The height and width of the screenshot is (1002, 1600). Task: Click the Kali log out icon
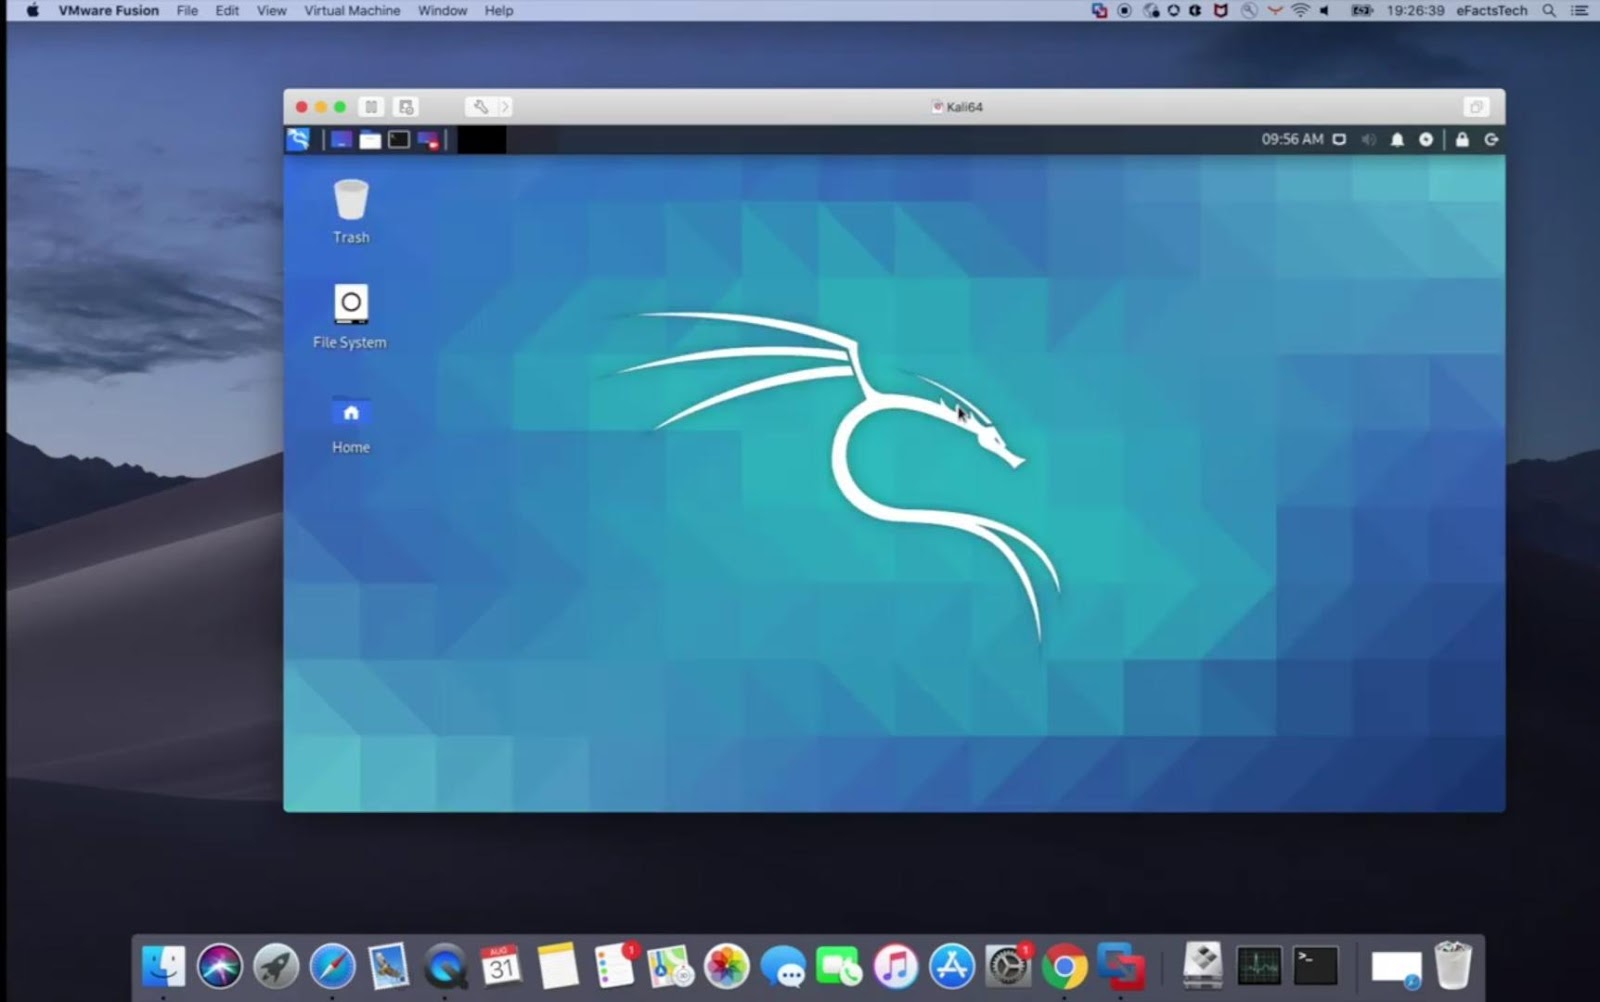coord(1491,139)
